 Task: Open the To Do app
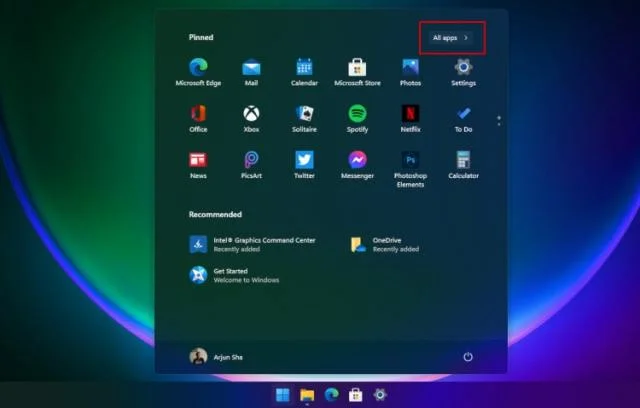point(463,119)
